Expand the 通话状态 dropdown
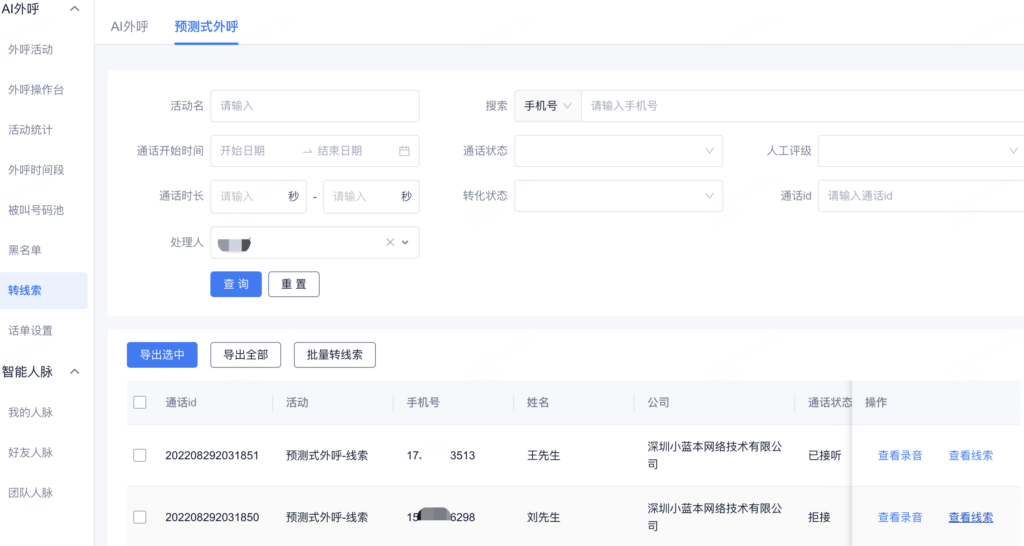 618,151
